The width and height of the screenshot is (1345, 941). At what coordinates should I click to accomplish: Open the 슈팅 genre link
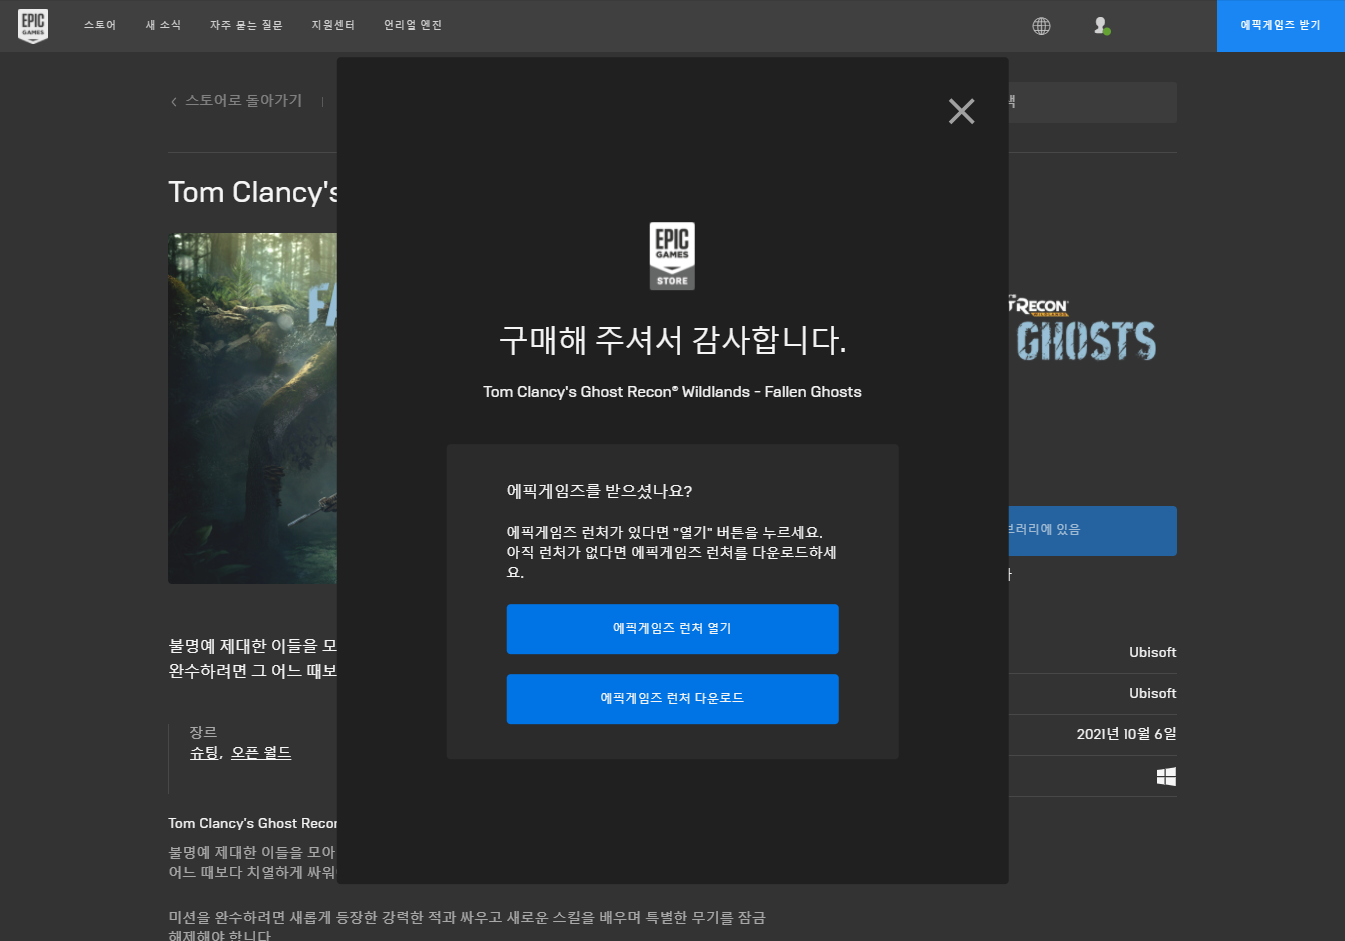204,753
